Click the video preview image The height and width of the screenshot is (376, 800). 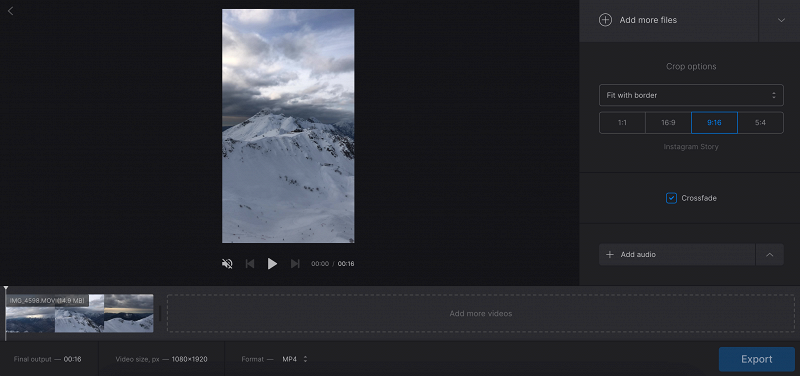[x=288, y=126]
